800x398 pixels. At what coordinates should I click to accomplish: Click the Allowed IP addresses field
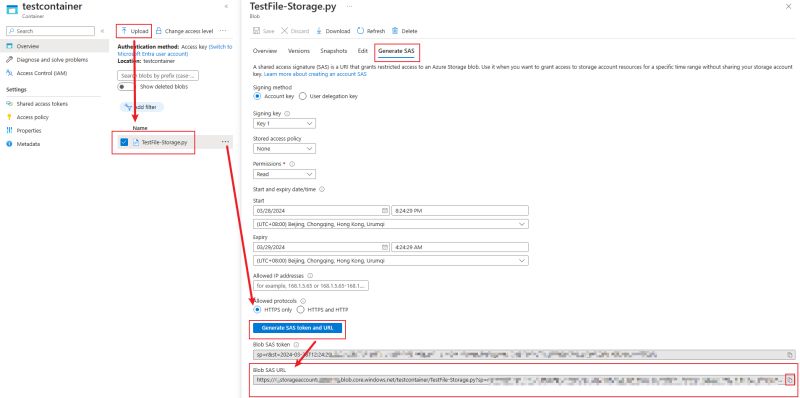311,286
